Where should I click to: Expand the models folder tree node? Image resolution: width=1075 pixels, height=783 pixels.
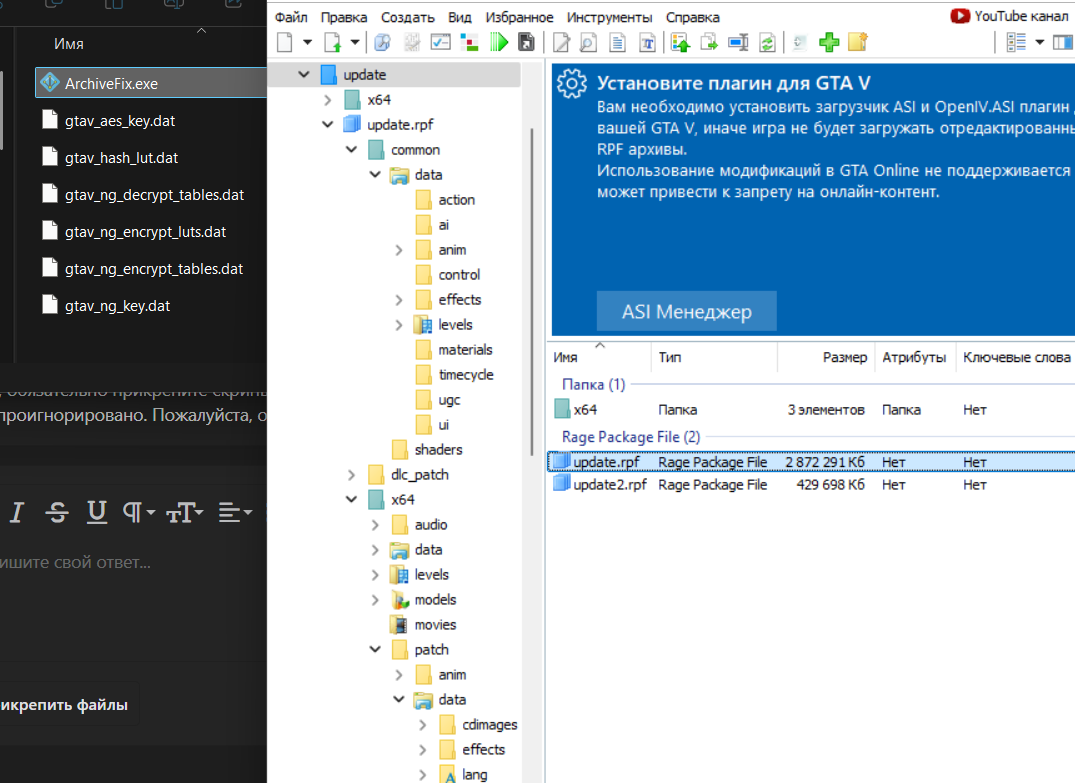[x=375, y=600]
